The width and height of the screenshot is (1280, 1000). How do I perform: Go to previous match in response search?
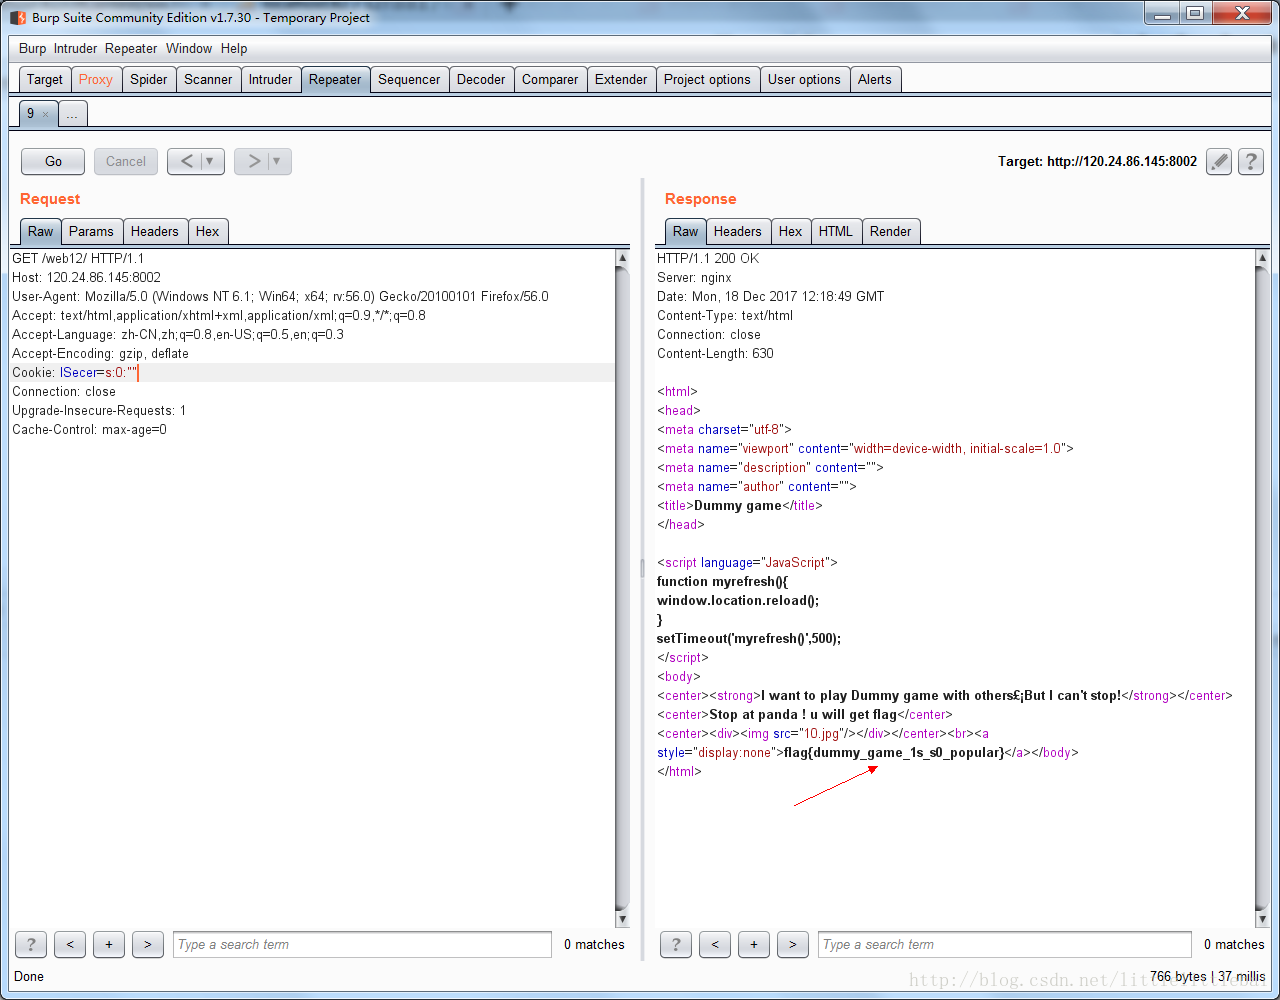coord(715,944)
